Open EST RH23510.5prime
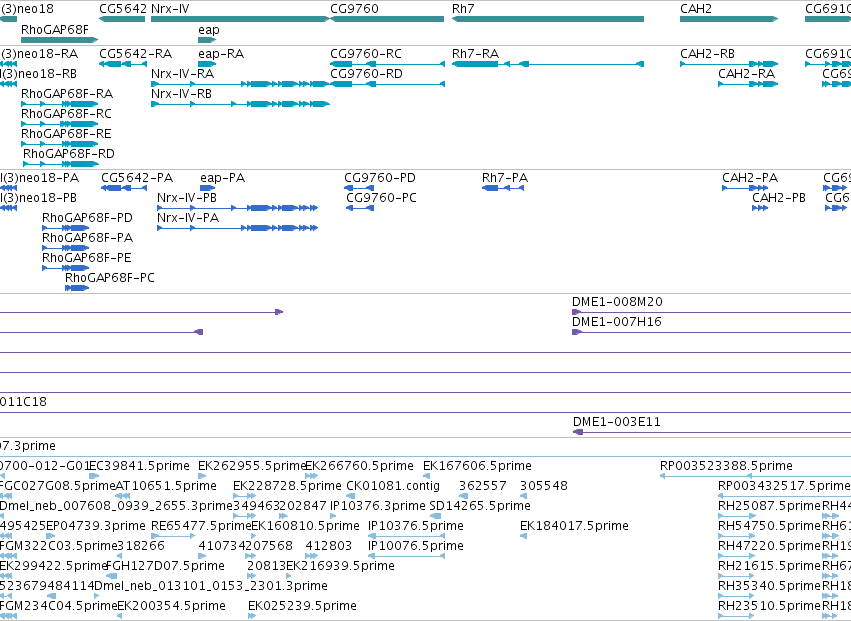This screenshot has height=621, width=851. [736, 616]
